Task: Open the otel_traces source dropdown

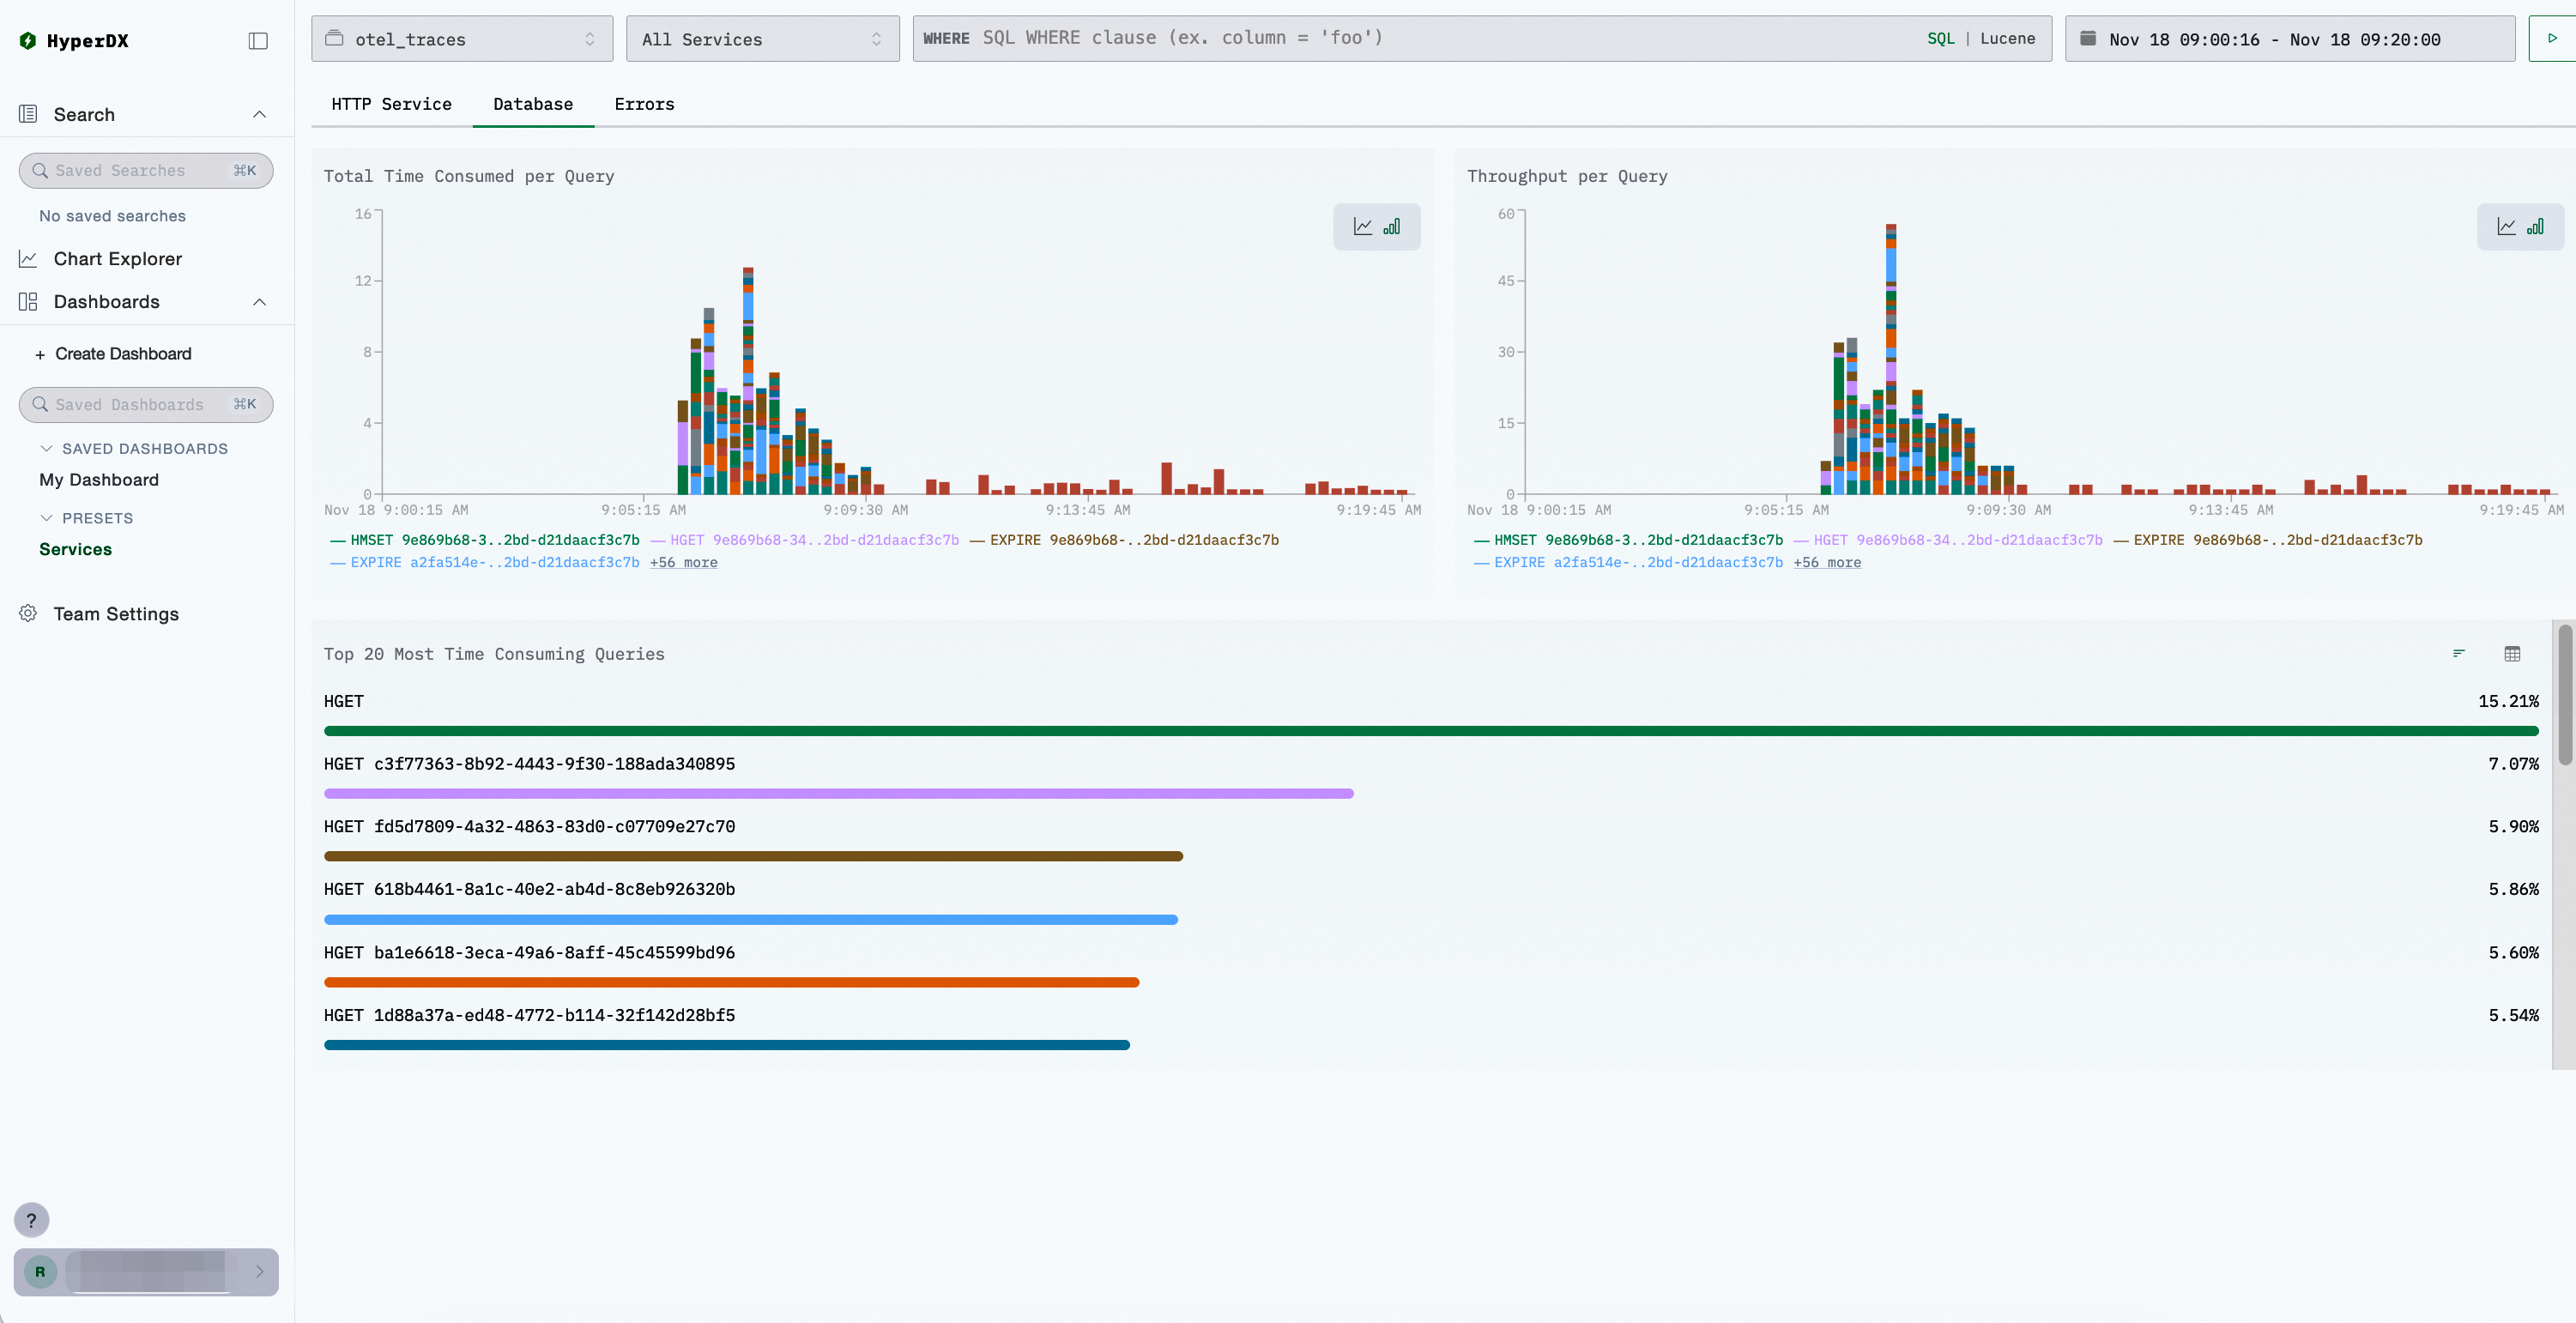Action: (x=461, y=39)
